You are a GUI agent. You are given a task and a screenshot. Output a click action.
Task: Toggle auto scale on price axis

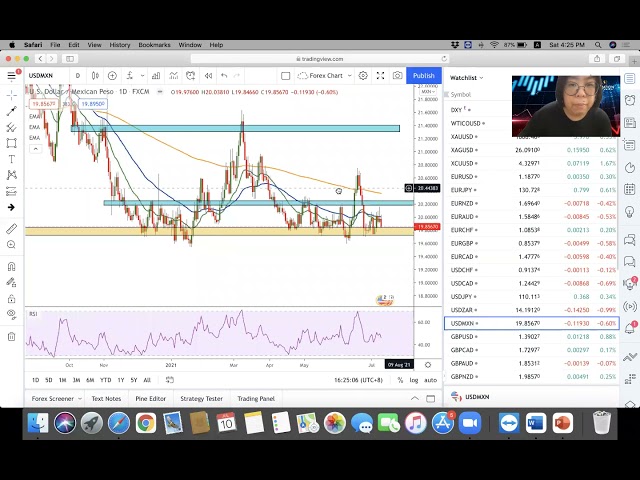[x=430, y=380]
